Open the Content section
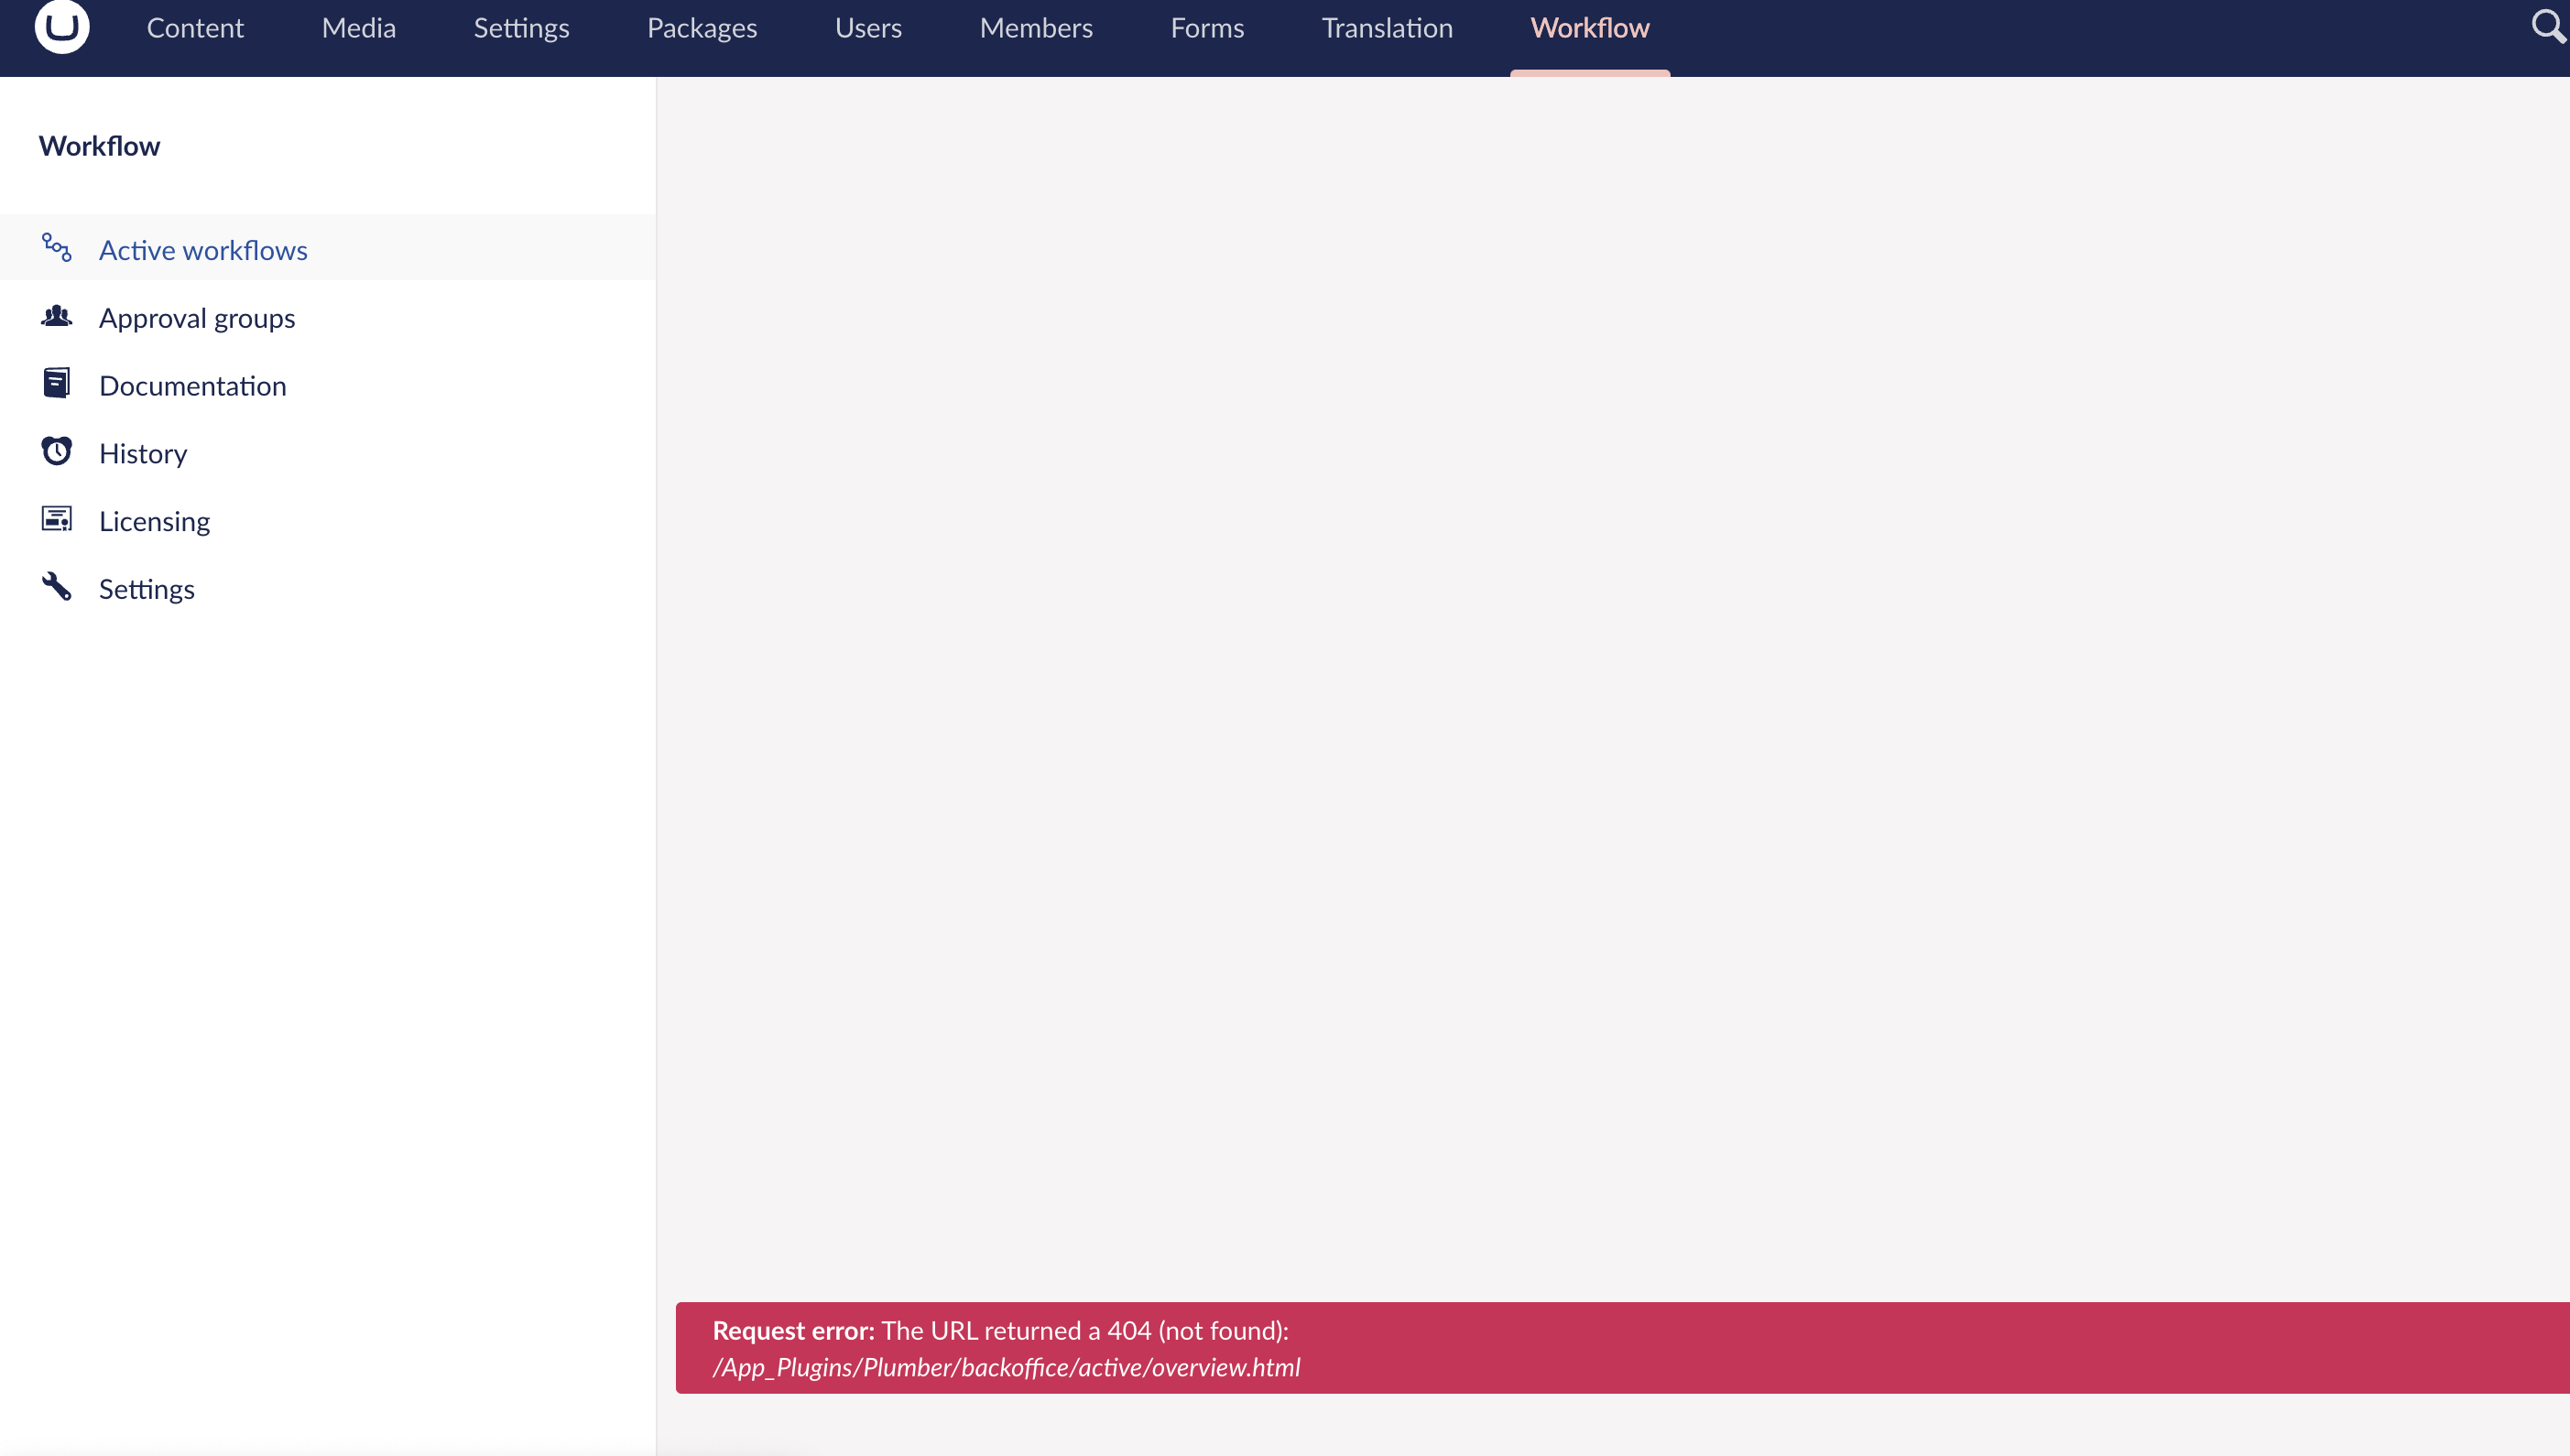Image resolution: width=2570 pixels, height=1456 pixels. coord(195,28)
